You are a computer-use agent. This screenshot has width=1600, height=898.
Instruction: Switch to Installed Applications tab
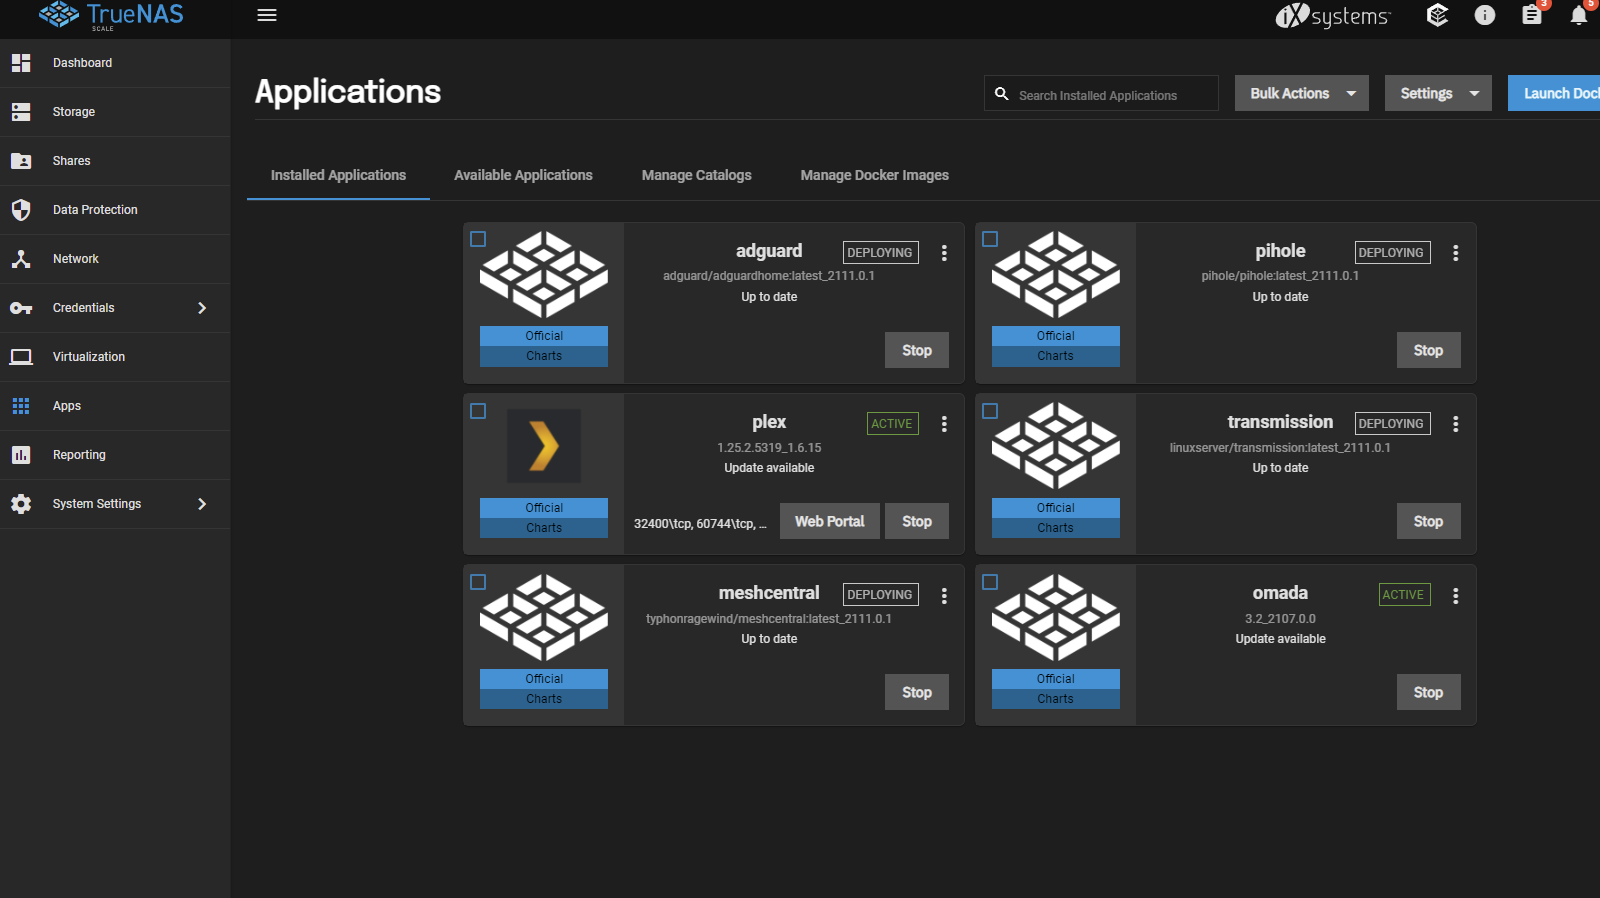point(338,175)
